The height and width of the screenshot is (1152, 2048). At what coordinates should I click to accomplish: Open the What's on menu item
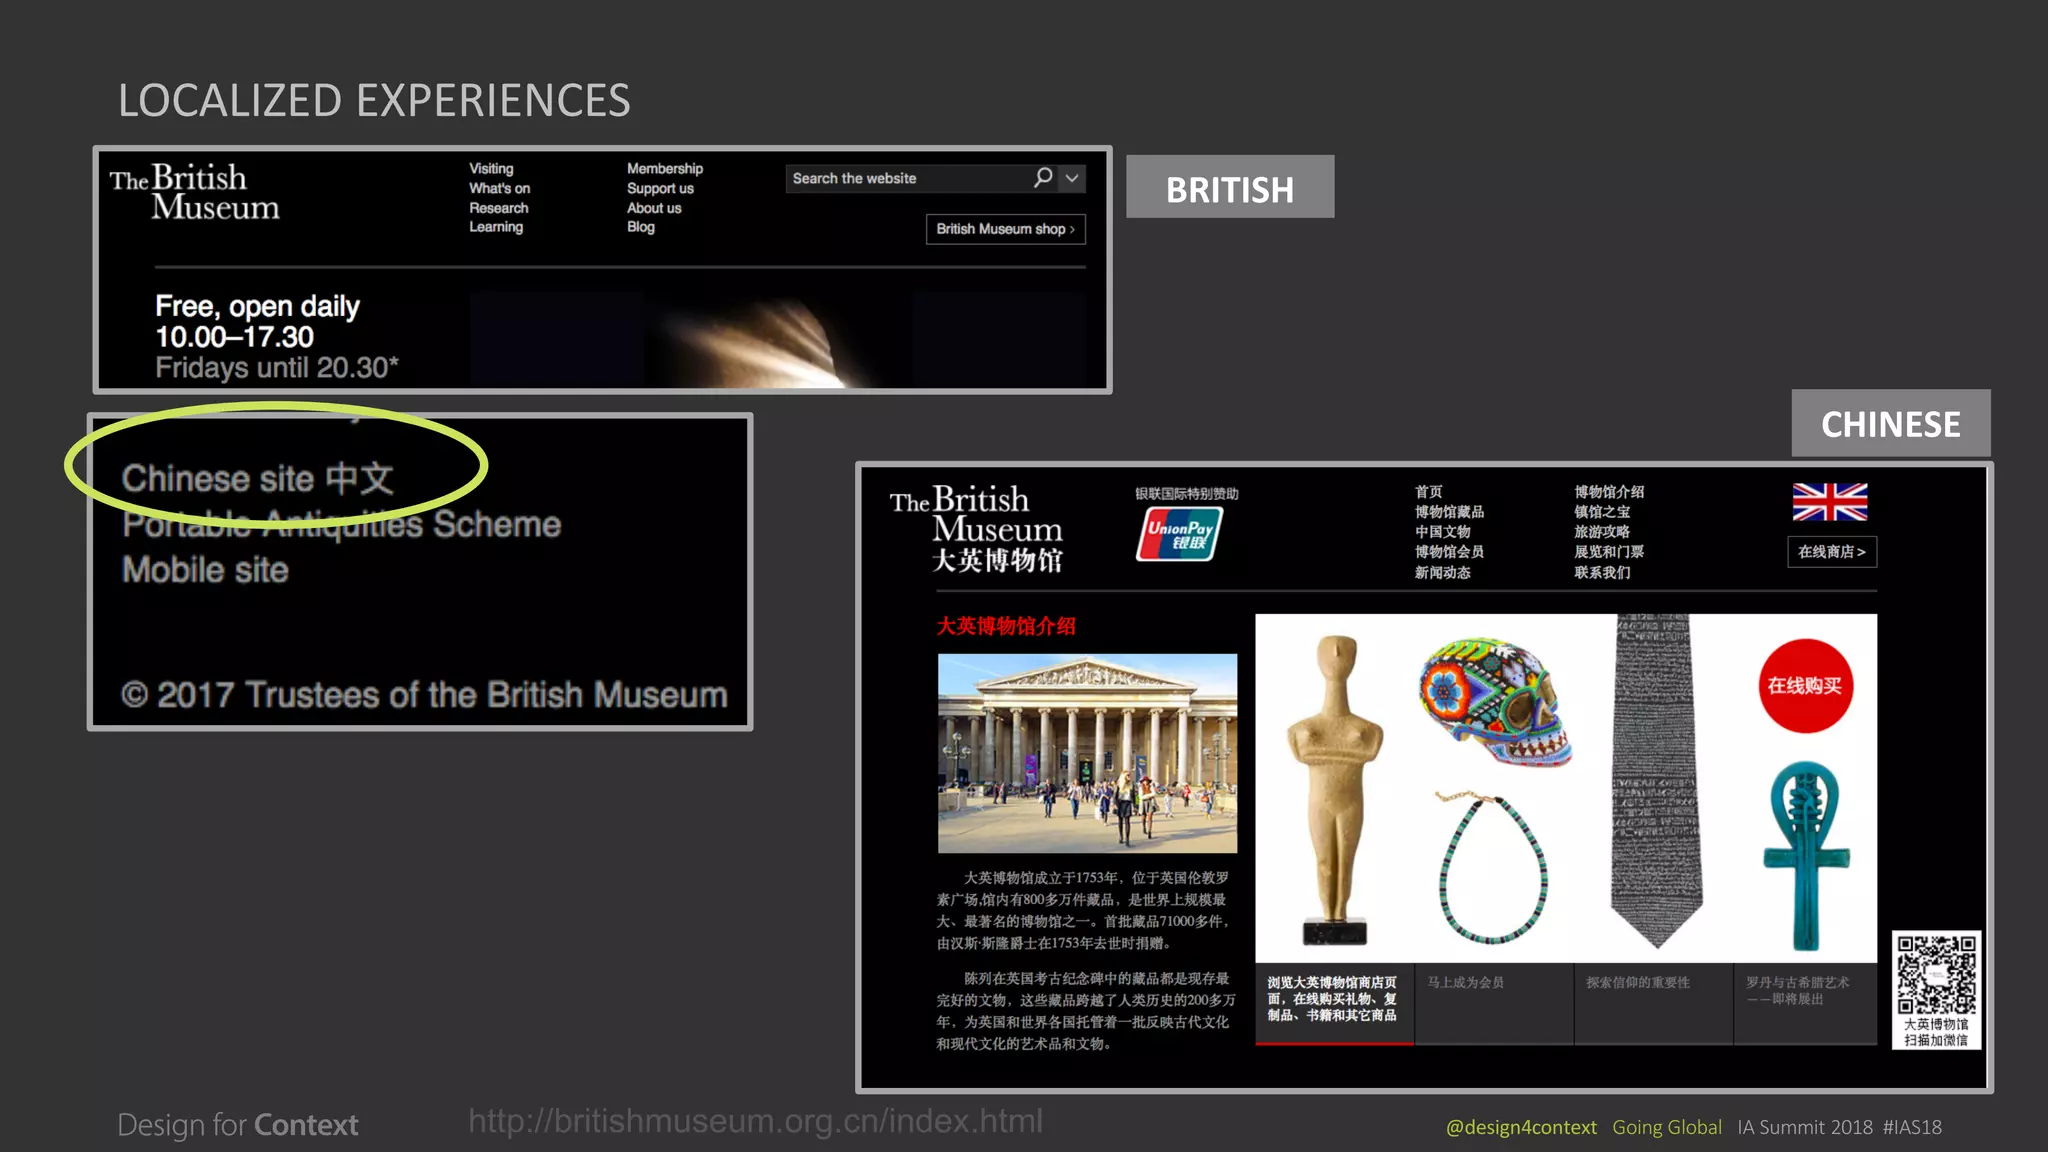pos(500,188)
